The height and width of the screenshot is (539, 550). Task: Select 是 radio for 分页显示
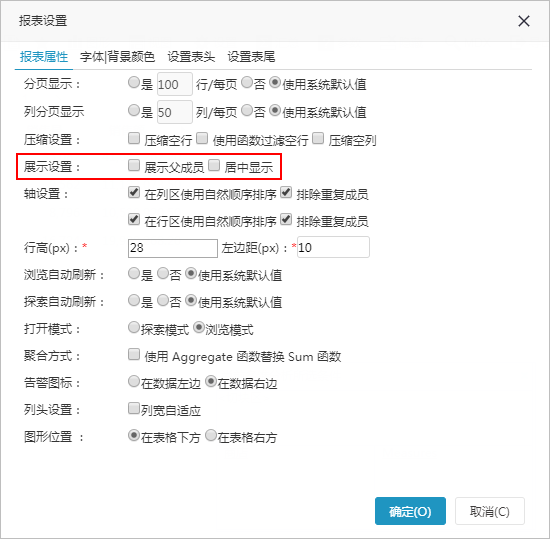tap(134, 83)
